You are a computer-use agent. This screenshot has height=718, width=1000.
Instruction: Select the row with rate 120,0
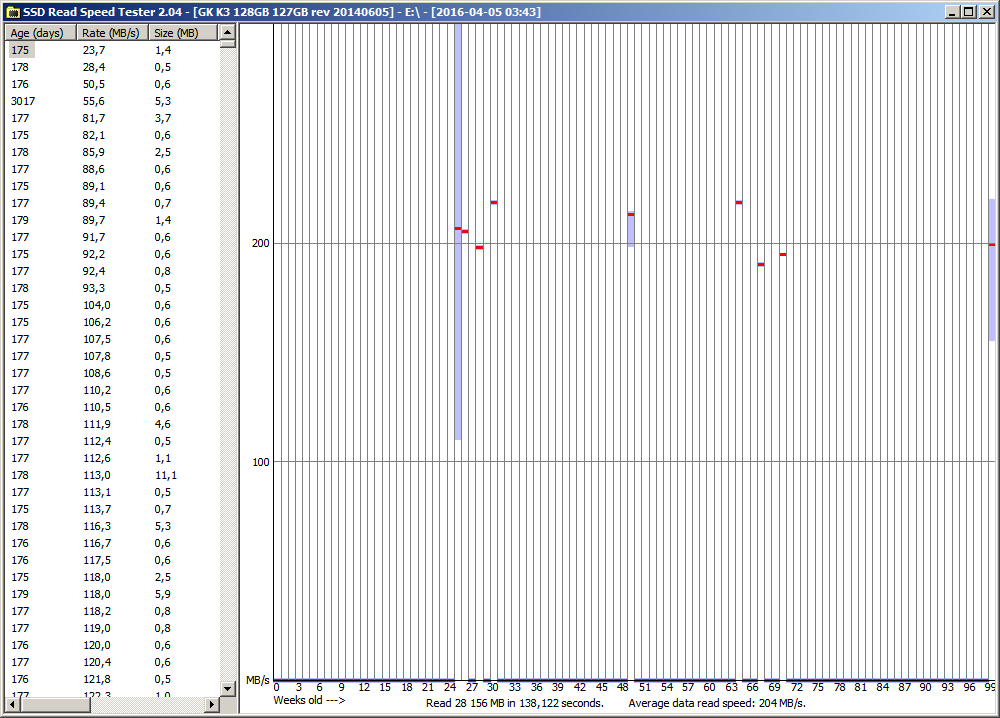tap(112, 645)
